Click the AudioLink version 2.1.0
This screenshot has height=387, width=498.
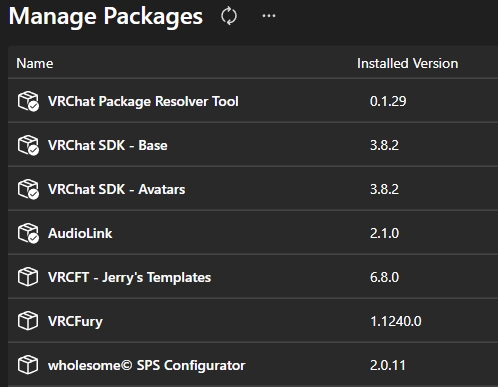pyautogui.click(x=384, y=233)
